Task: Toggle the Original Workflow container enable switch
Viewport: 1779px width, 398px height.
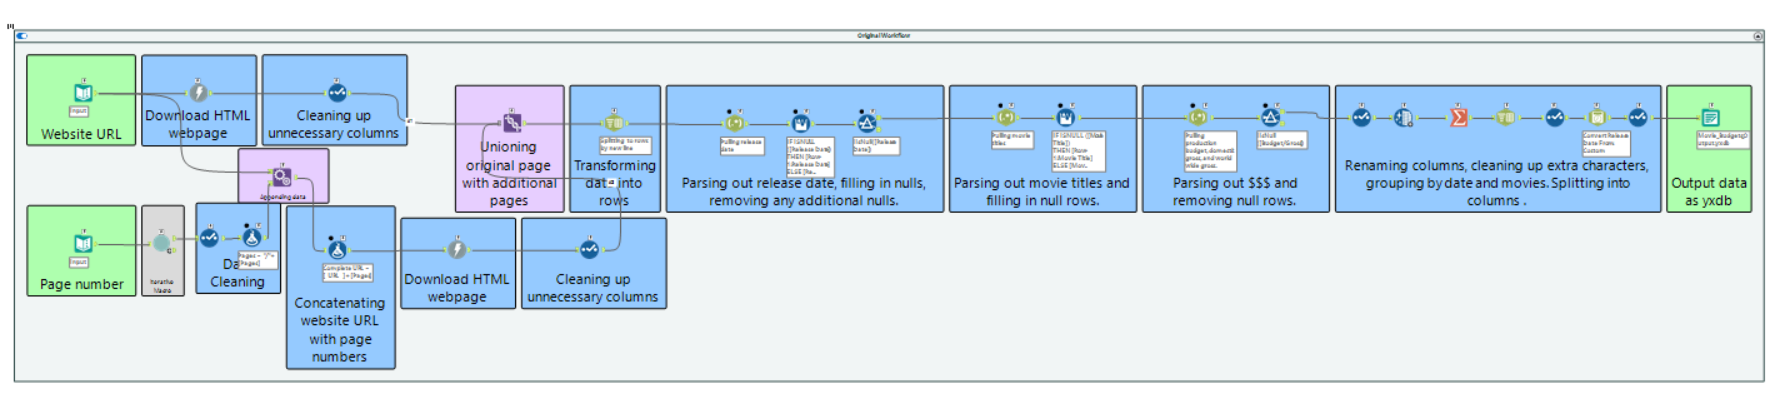Action: 22,36
